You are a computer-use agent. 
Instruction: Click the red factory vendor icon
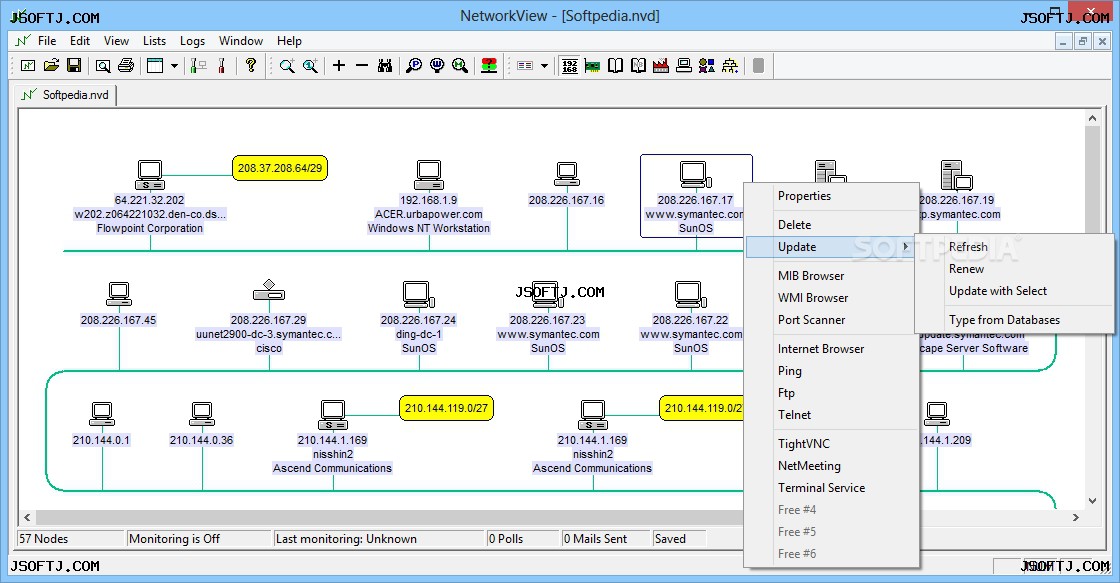tap(661, 66)
